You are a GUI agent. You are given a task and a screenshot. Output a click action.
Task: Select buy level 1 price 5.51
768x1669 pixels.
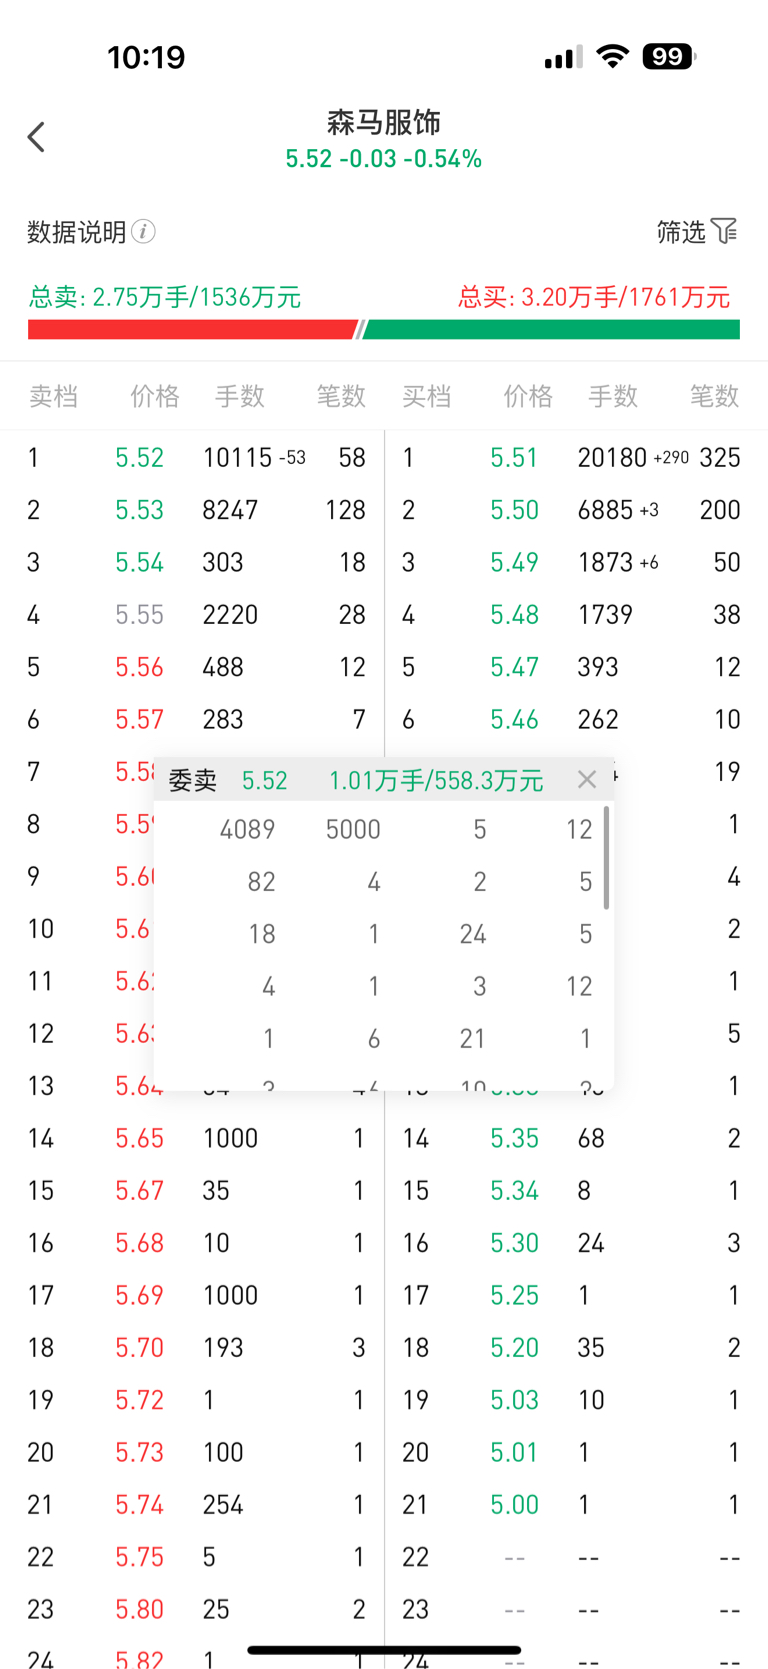(x=514, y=458)
